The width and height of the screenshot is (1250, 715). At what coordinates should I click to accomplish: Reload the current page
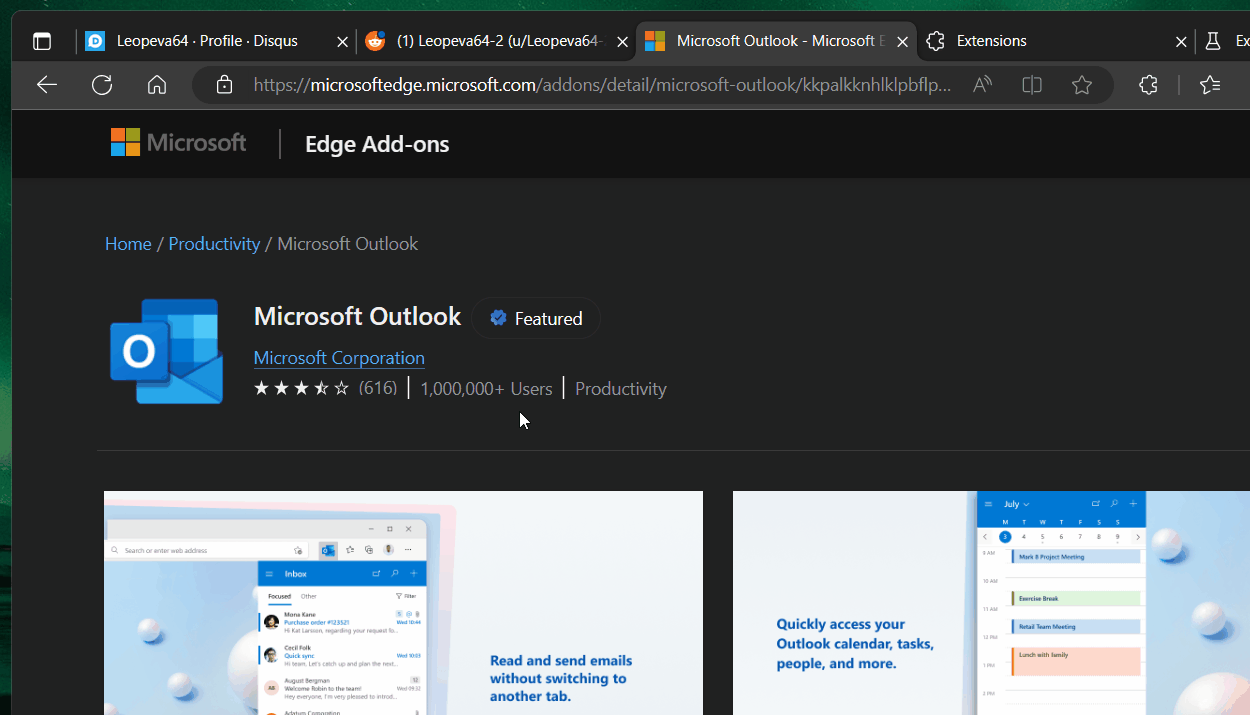[x=101, y=85]
